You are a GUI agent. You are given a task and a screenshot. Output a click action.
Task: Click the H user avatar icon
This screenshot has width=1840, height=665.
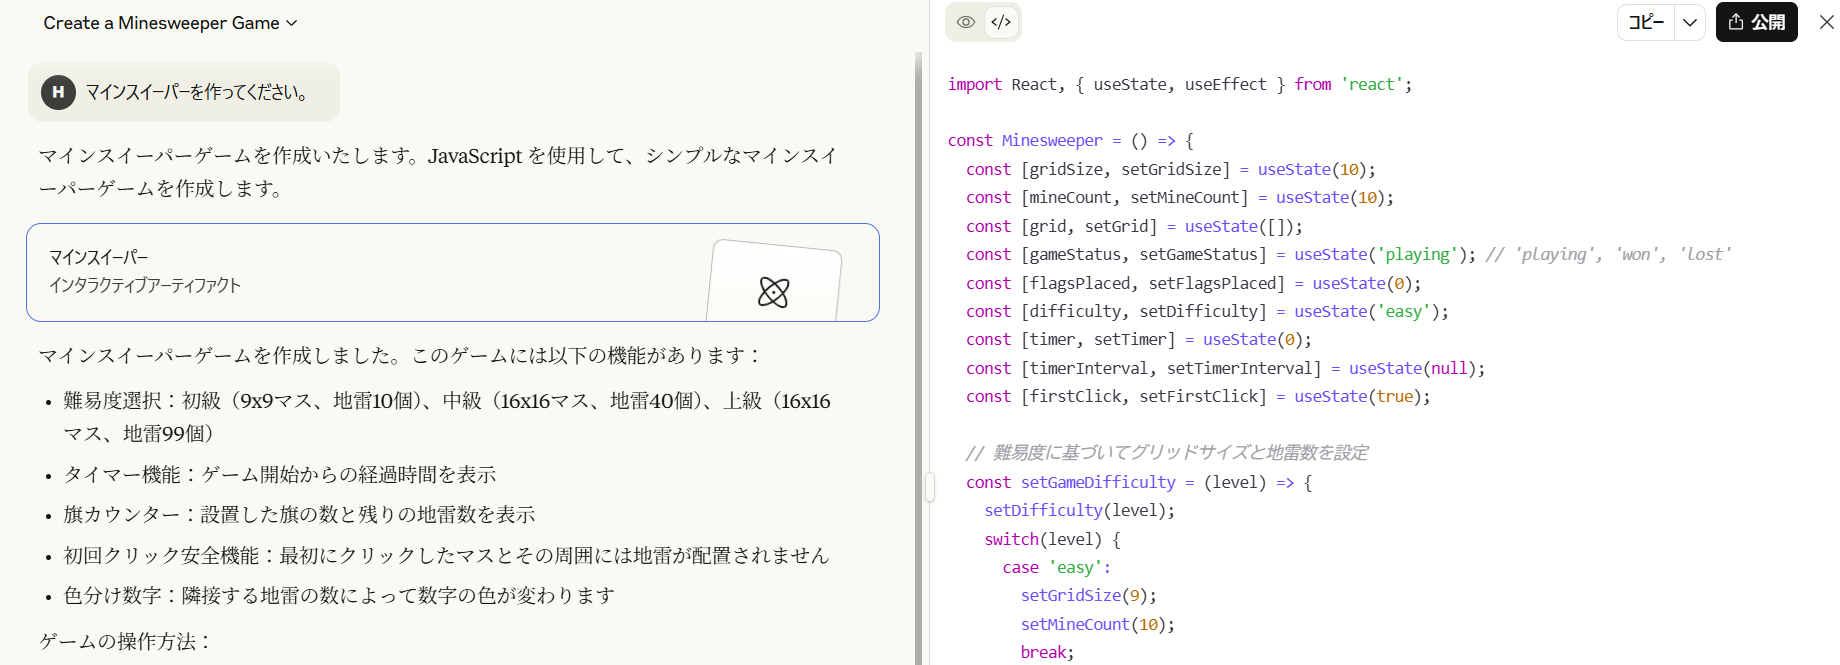[58, 92]
